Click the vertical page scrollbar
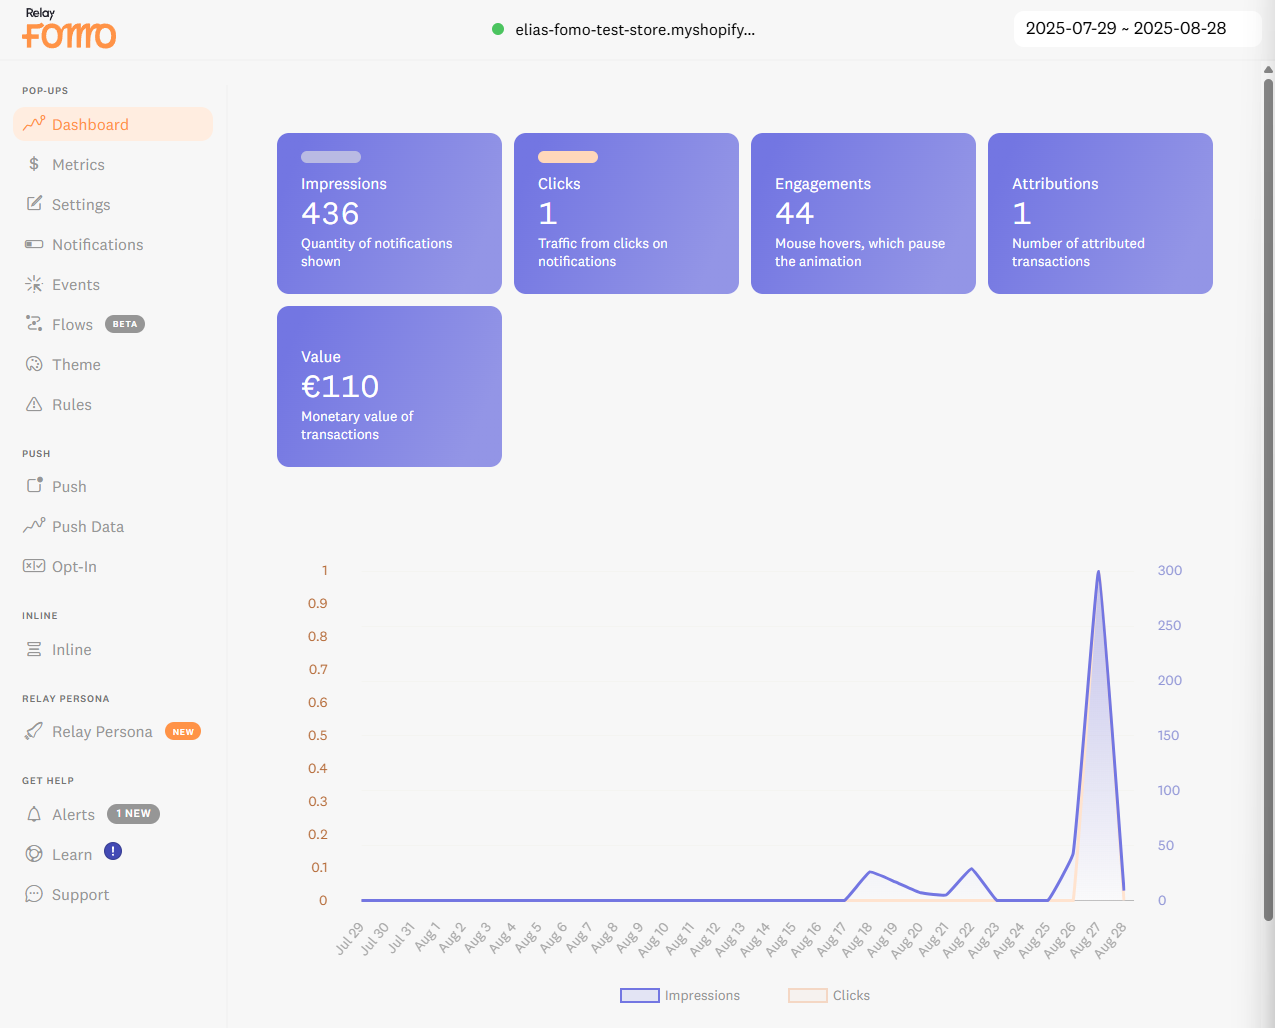 click(1268, 500)
